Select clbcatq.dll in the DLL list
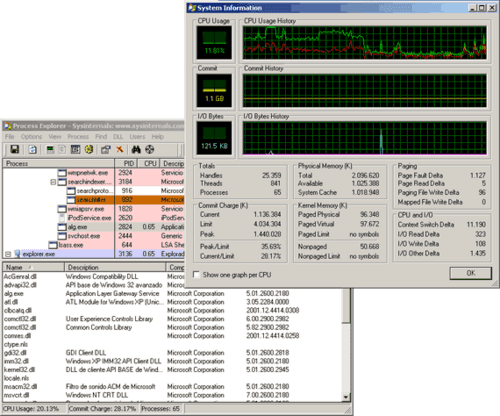Screen dimensions: 500x416 [18, 310]
